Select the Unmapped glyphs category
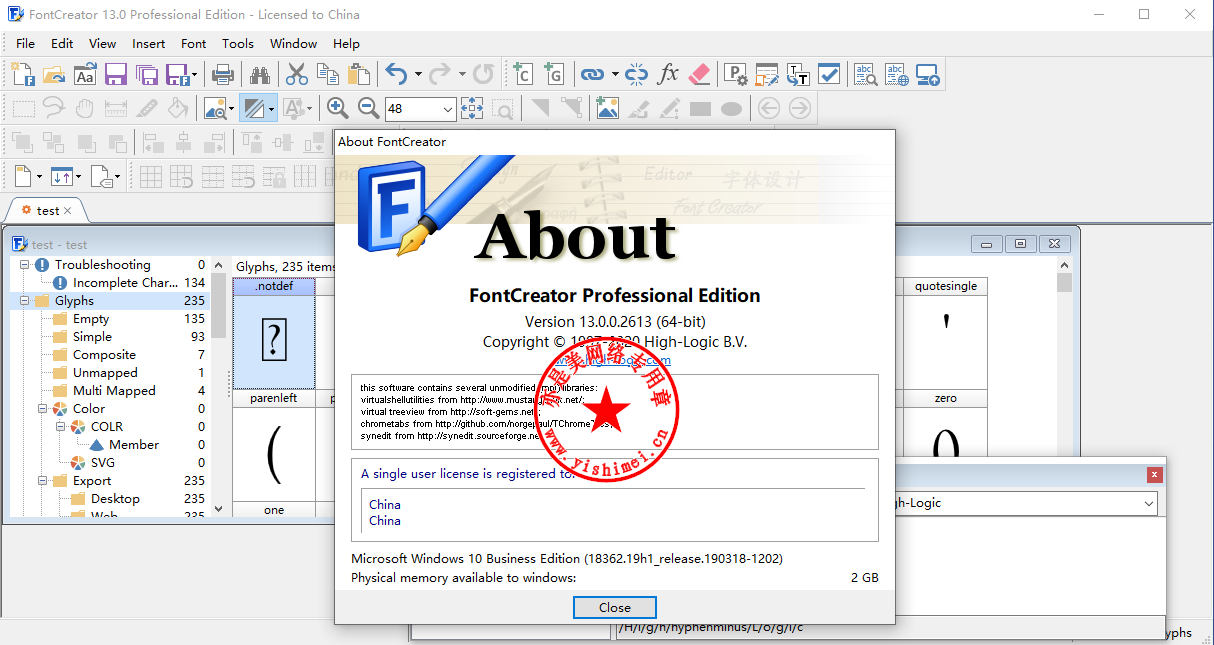The height and width of the screenshot is (645, 1214). pos(105,373)
